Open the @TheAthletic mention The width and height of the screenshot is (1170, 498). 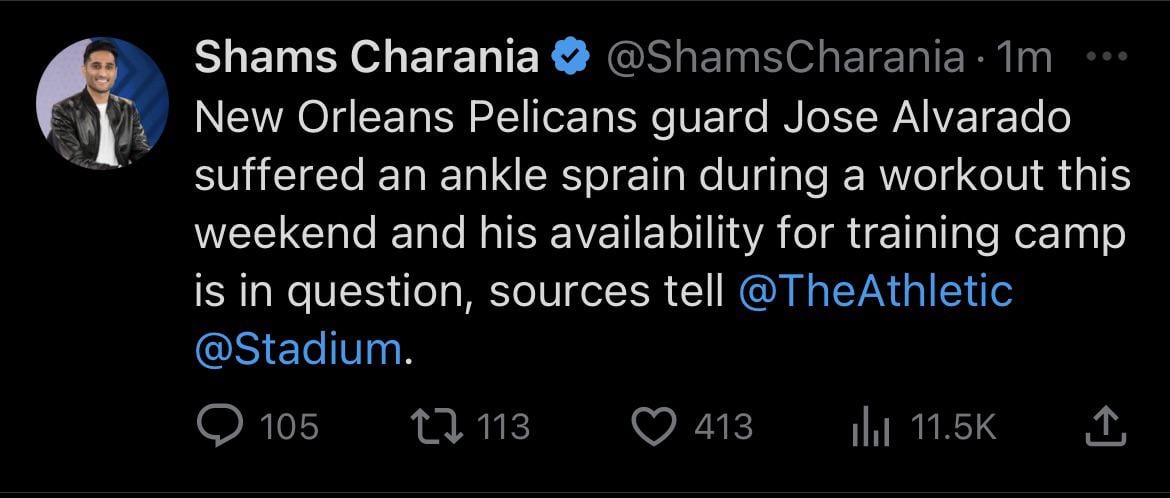[874, 290]
